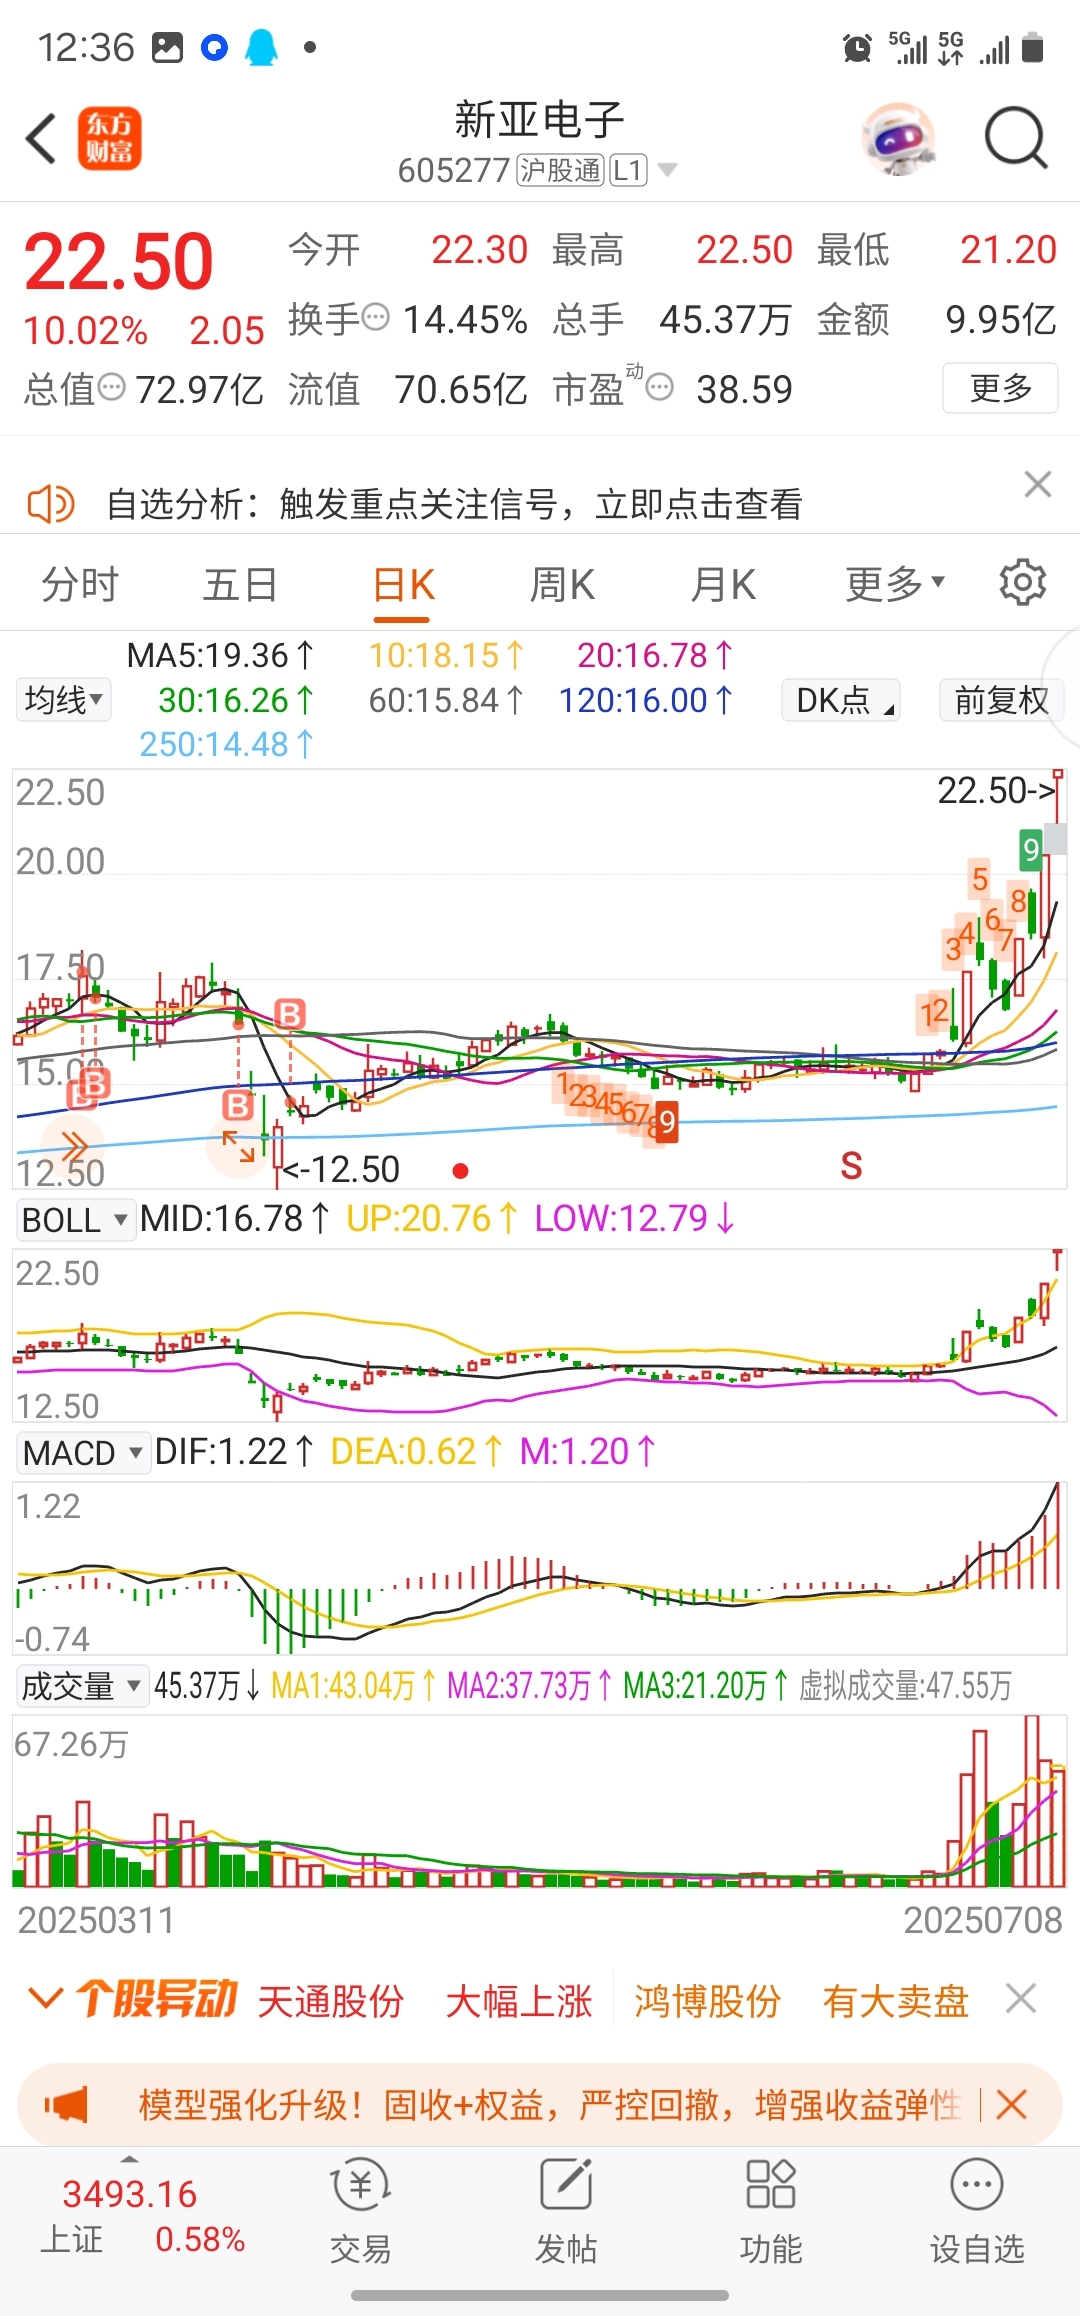Tap the 设自选 watchlist icon

click(x=977, y=2211)
